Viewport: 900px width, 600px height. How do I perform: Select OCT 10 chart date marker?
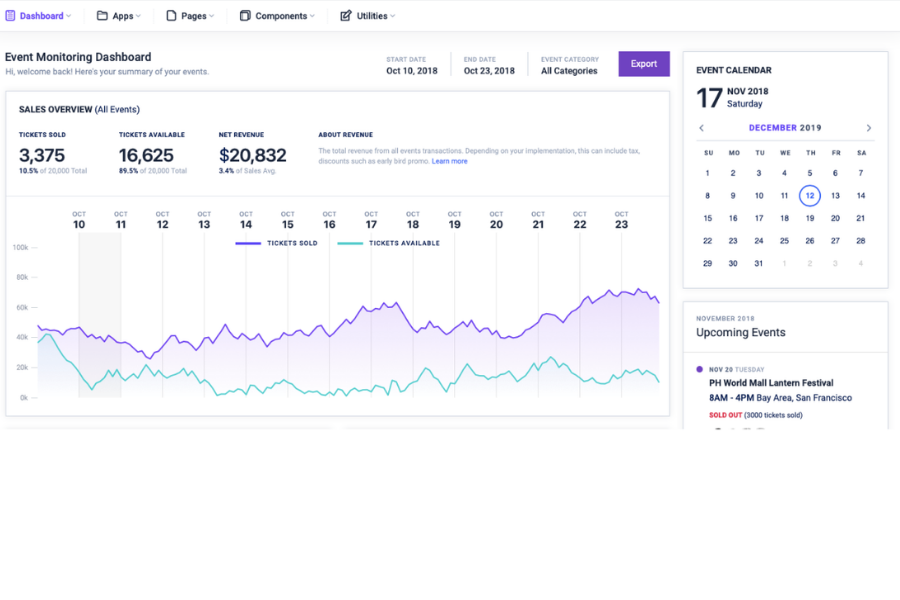tap(79, 220)
